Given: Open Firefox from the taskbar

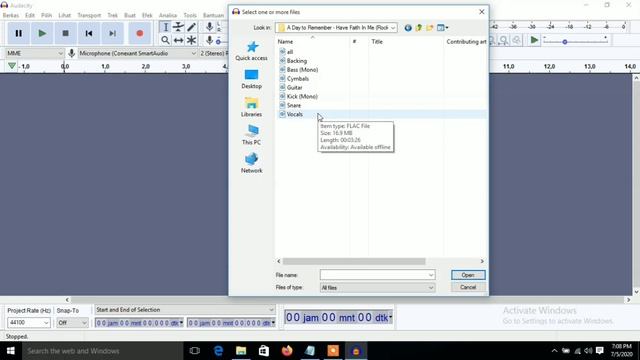Looking at the screenshot, I should [287, 351].
